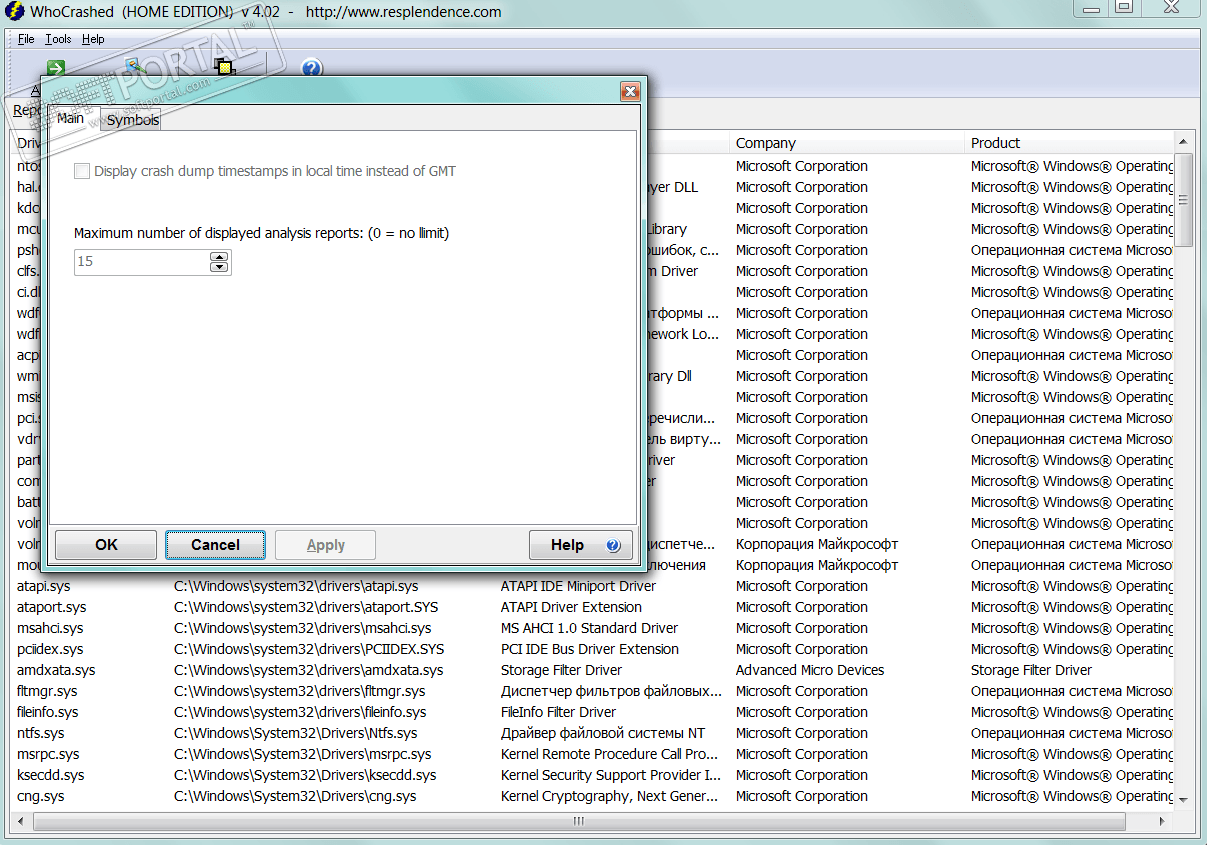
Task: Click the path C:\Windows\system32\drivers\PCIIDEX.SYS
Action: 309,649
